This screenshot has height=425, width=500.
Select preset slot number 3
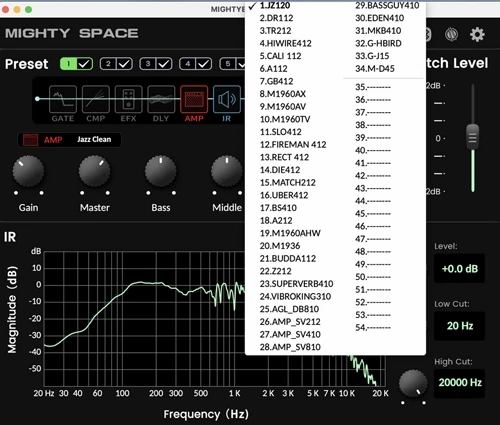pyautogui.click(x=148, y=64)
